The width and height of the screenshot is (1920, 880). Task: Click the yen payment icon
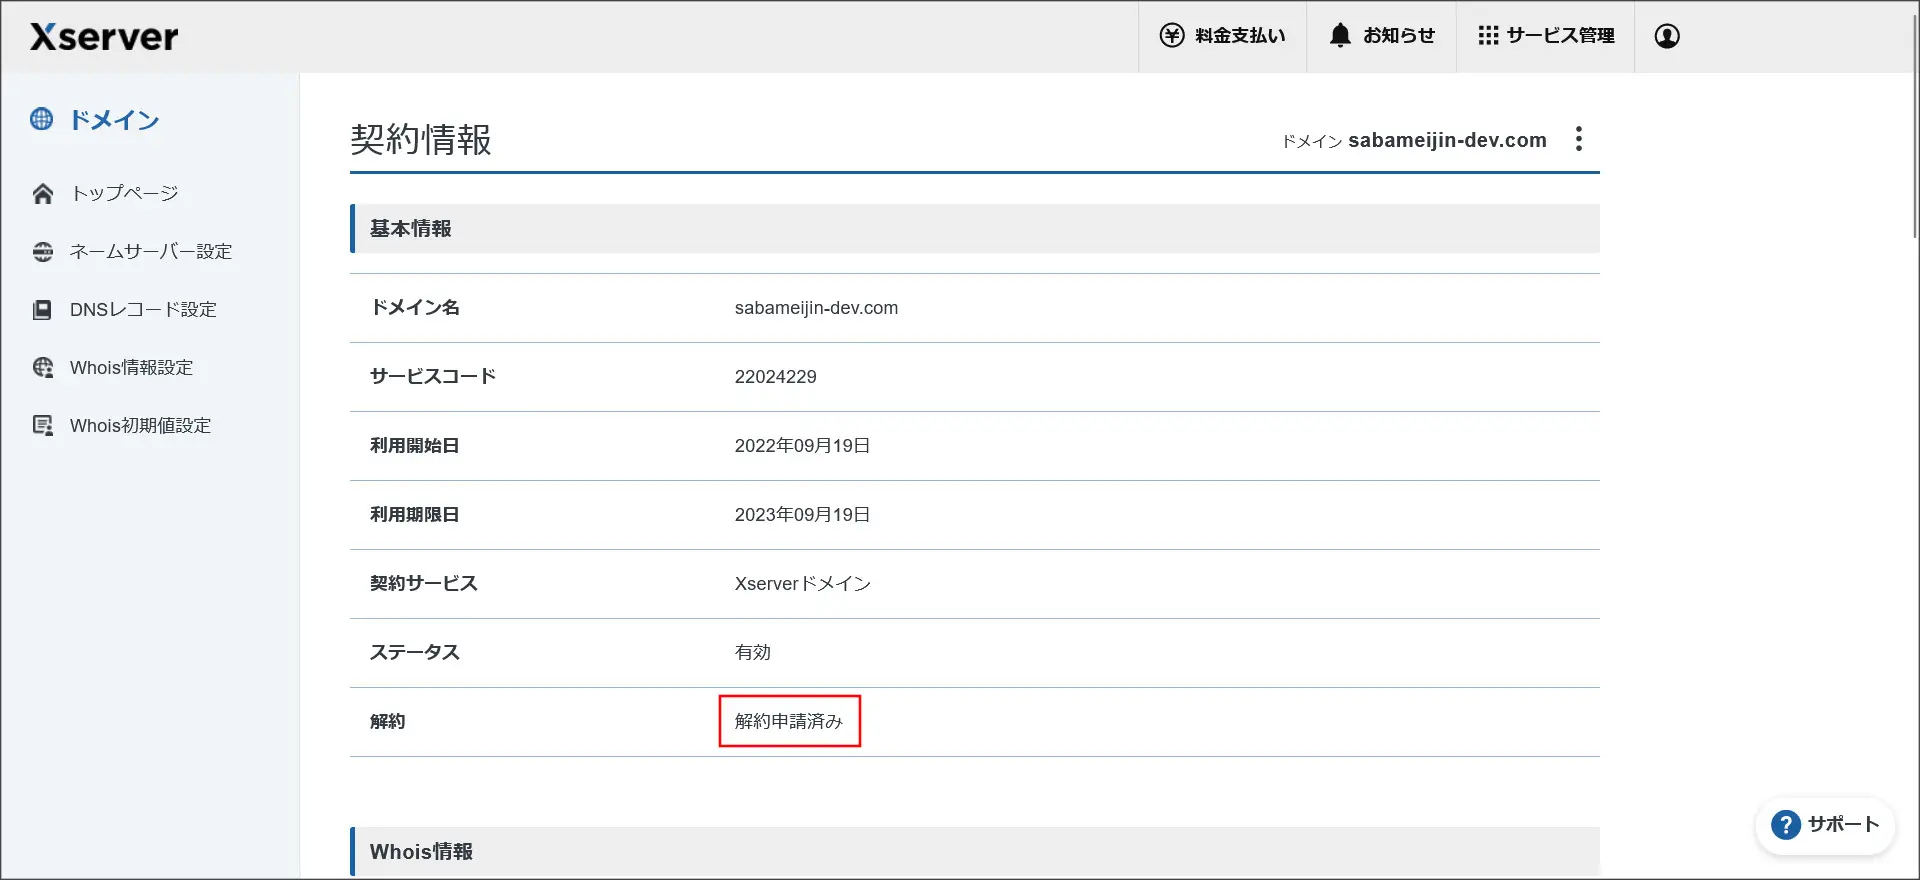coord(1171,36)
